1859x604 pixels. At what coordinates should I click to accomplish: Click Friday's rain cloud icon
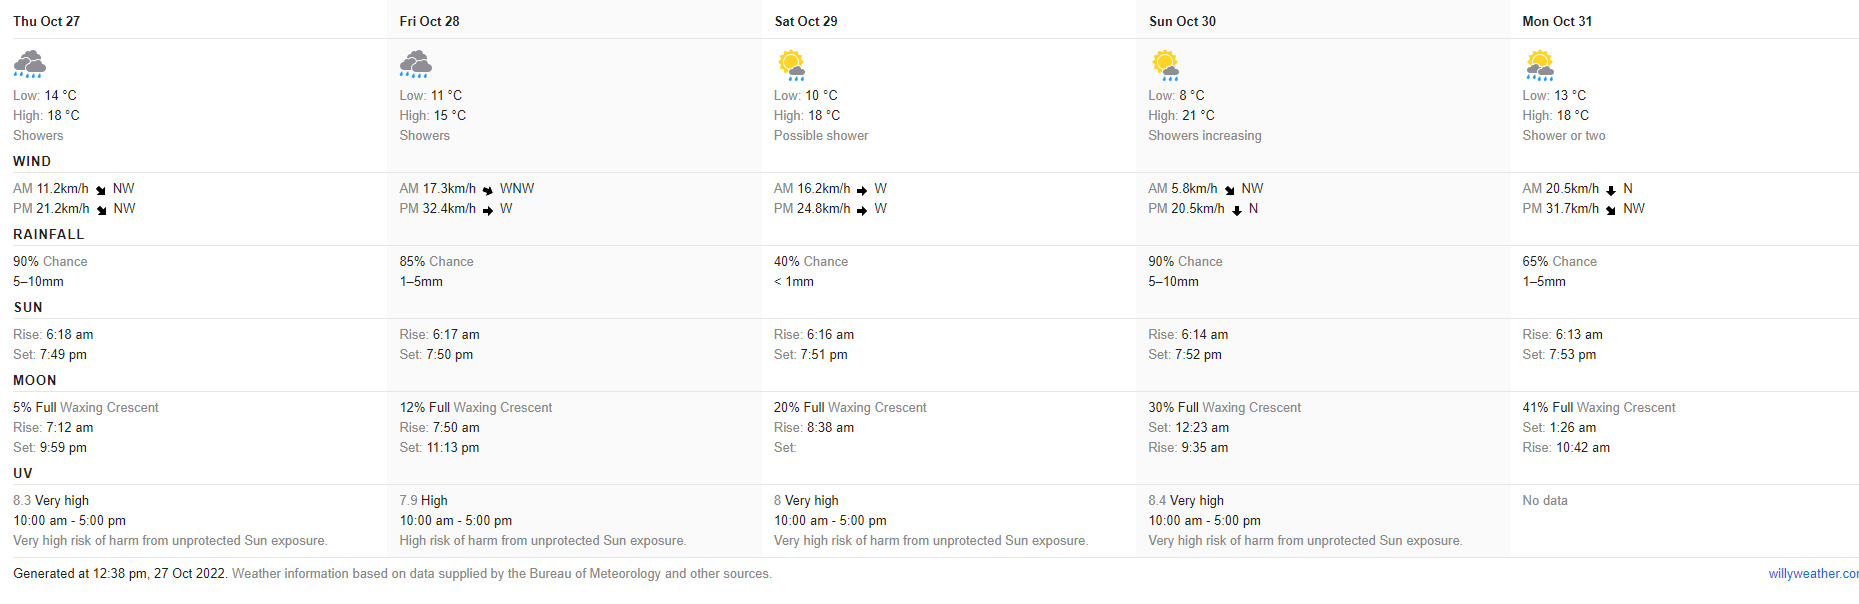click(x=415, y=64)
